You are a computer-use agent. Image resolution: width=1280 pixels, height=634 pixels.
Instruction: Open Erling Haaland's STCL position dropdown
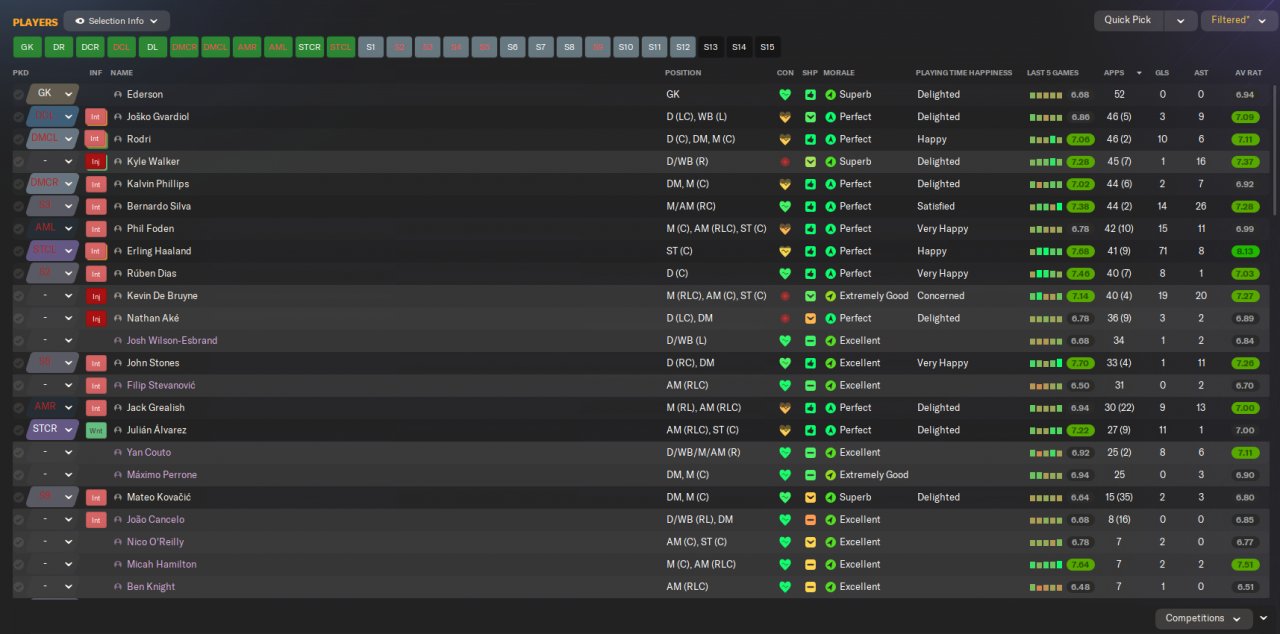coord(53,251)
